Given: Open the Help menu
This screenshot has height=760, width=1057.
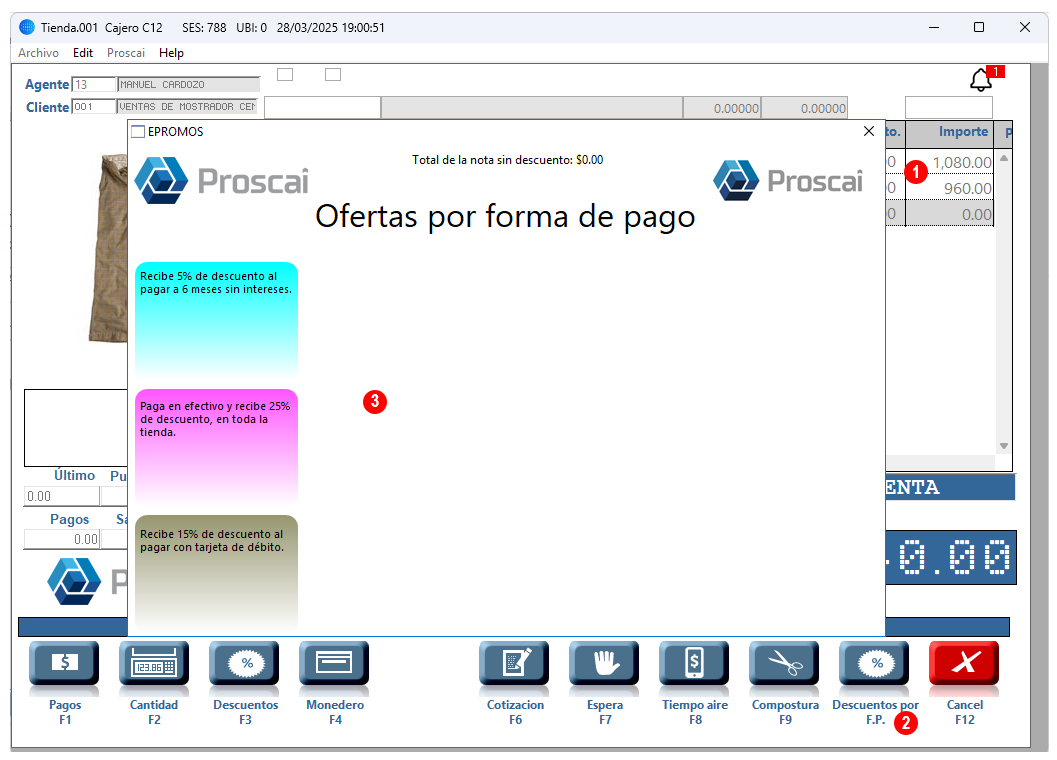Looking at the screenshot, I should pyautogui.click(x=171, y=53).
